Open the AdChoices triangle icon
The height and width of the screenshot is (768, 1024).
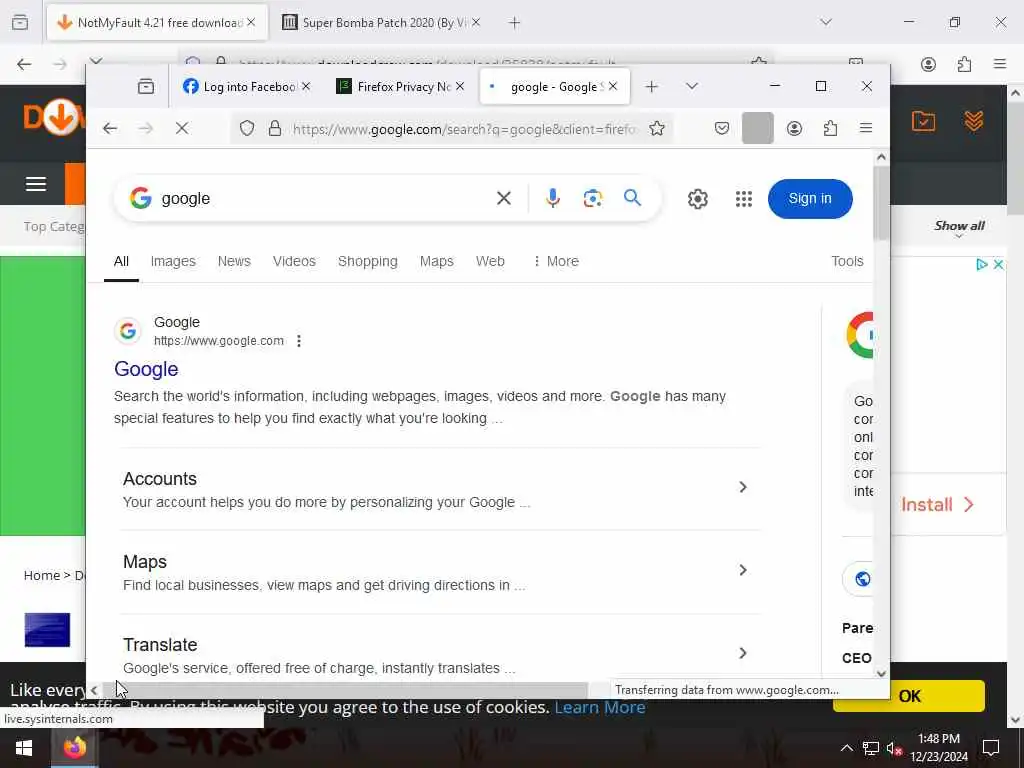[982, 264]
